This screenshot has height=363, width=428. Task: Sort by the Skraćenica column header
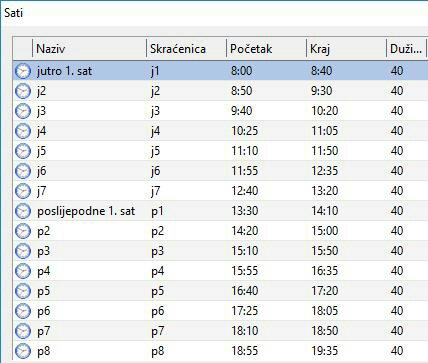coord(186,49)
